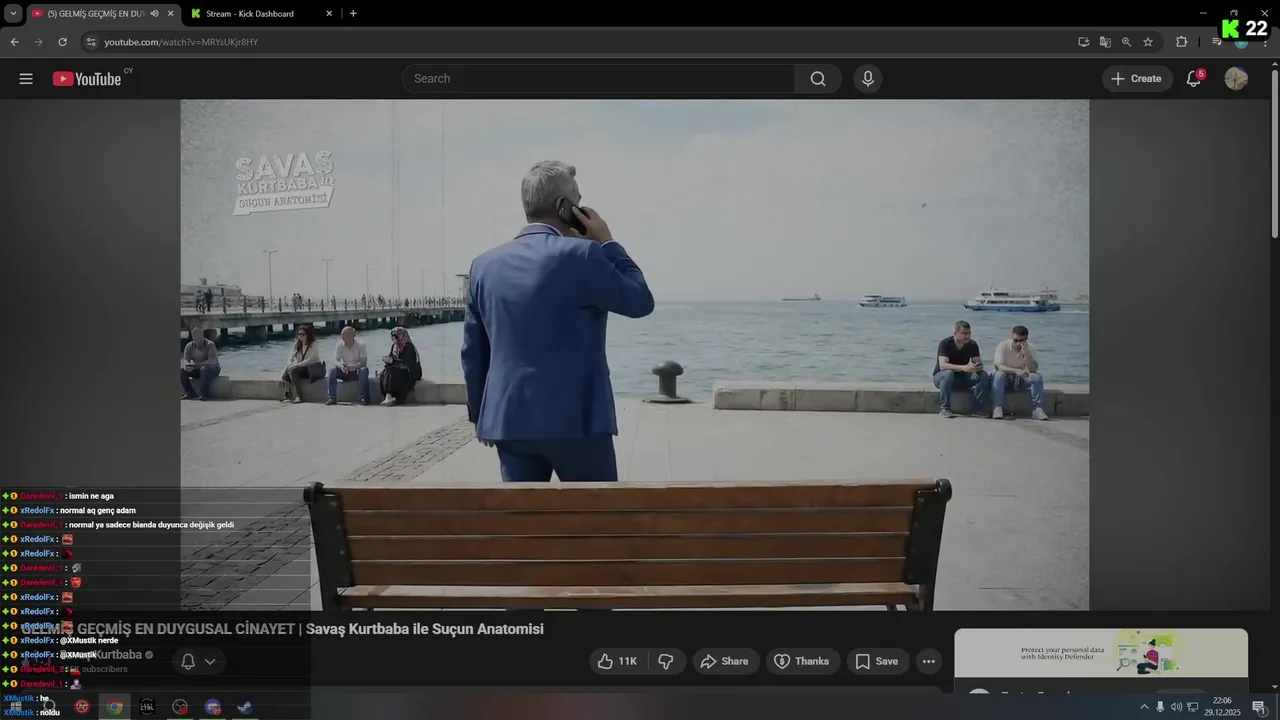Pause the video by clicking the player

pos(634,354)
